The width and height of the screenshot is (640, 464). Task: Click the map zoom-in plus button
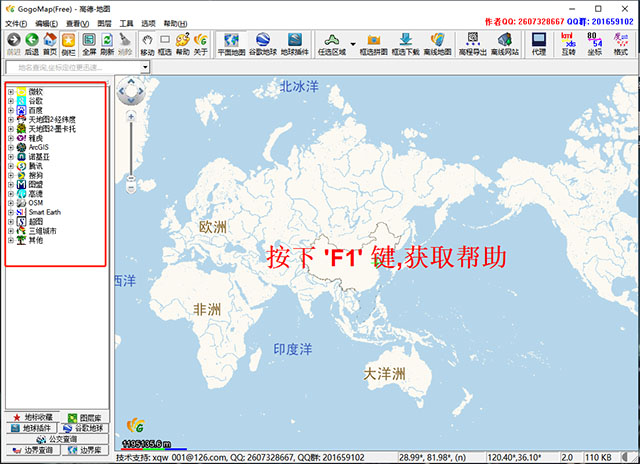(x=131, y=117)
